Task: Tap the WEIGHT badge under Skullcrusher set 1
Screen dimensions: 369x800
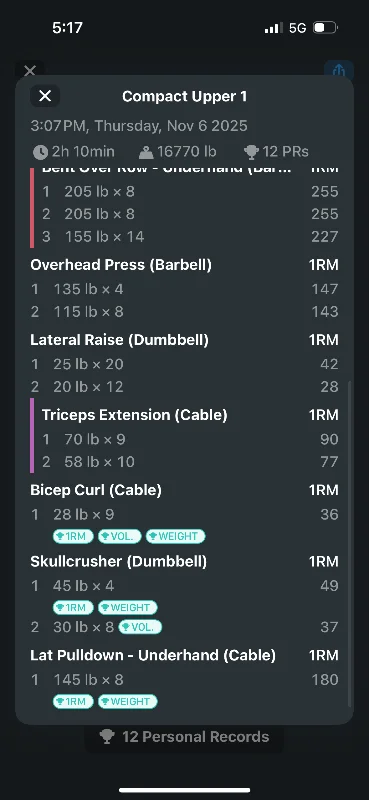Action: [x=128, y=608]
